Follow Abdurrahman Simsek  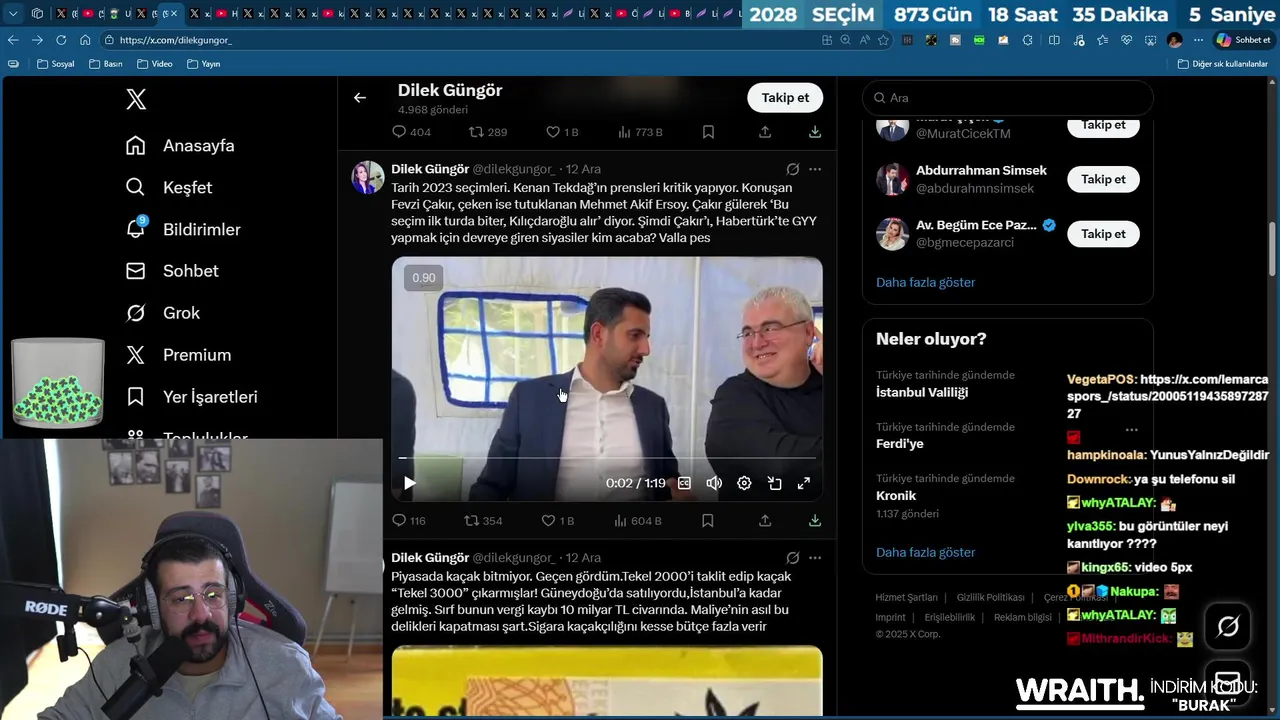pos(1103,179)
